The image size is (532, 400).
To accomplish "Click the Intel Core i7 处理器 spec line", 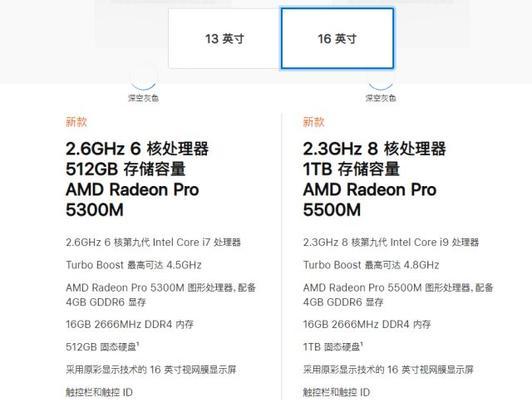I will [x=153, y=242].
